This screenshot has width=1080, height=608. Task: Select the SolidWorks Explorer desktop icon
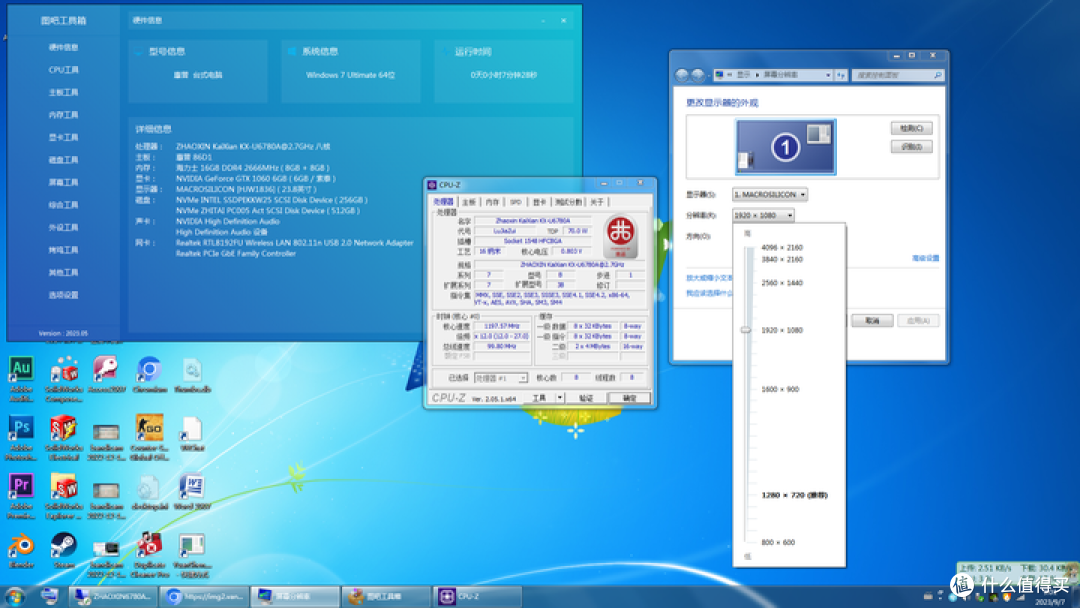coord(63,496)
